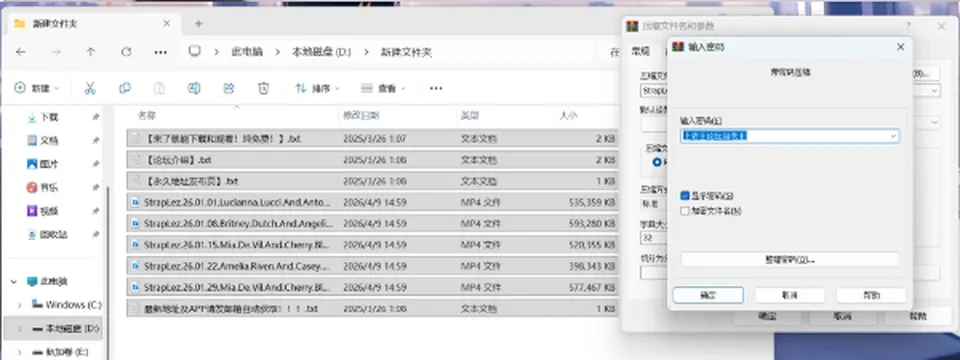Click 确定 in the archive parameters window
The width and height of the screenshot is (960, 360).
pos(767,317)
